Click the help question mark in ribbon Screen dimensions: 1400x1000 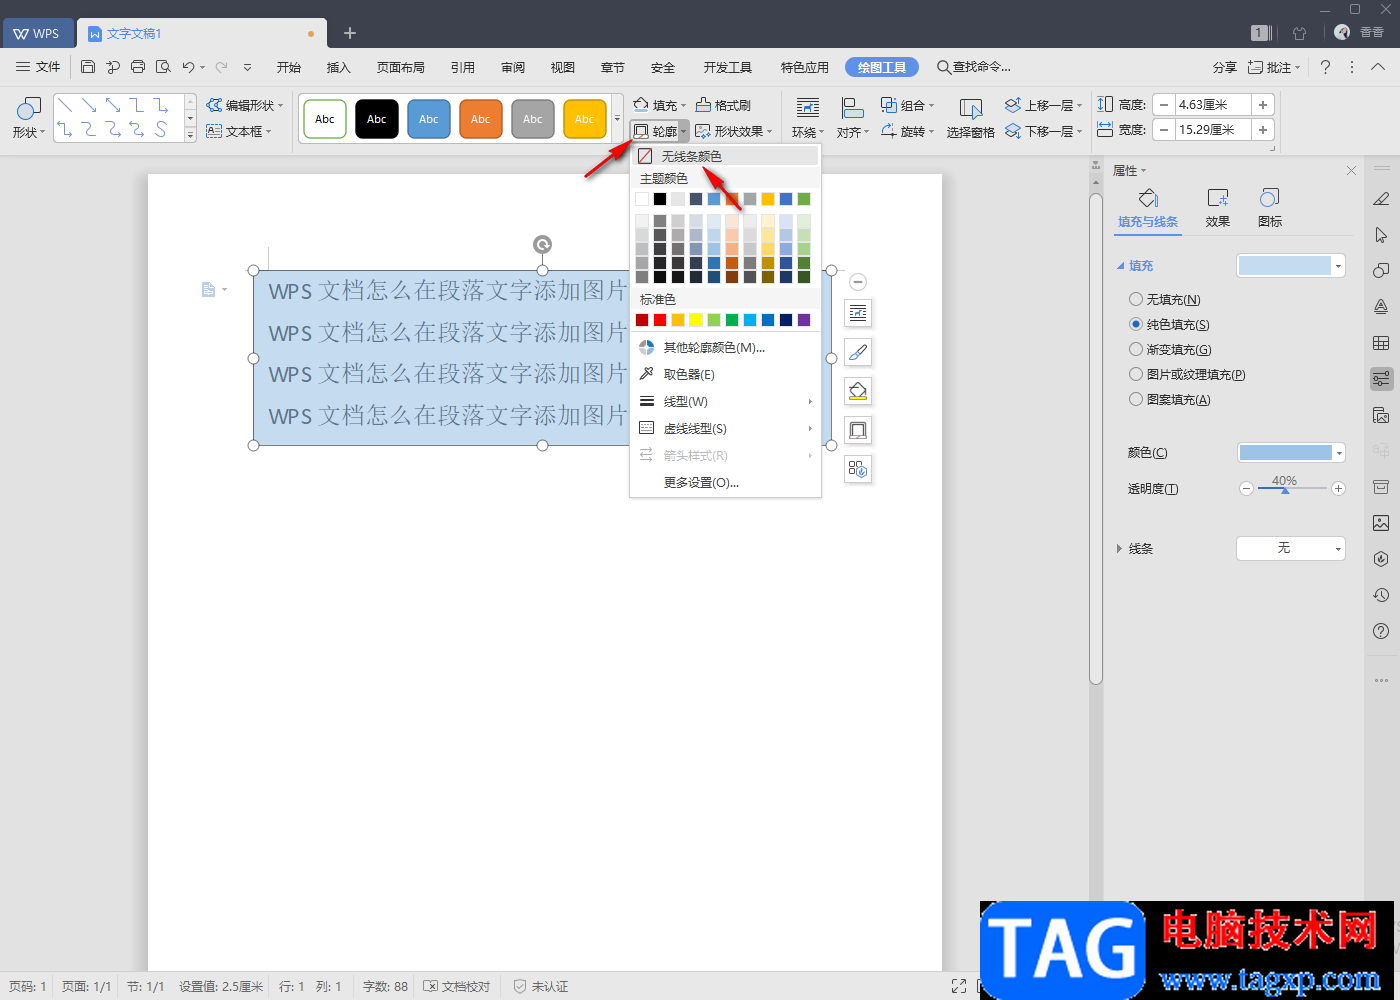[x=1325, y=67]
